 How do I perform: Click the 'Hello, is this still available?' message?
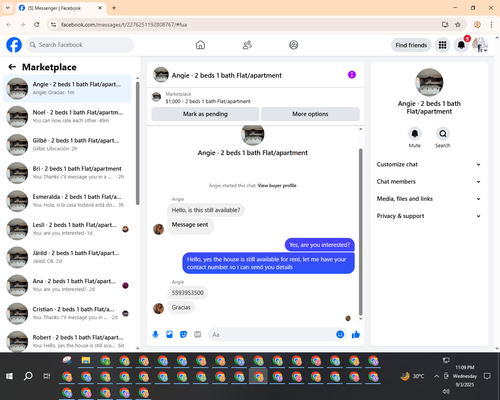[x=206, y=210]
